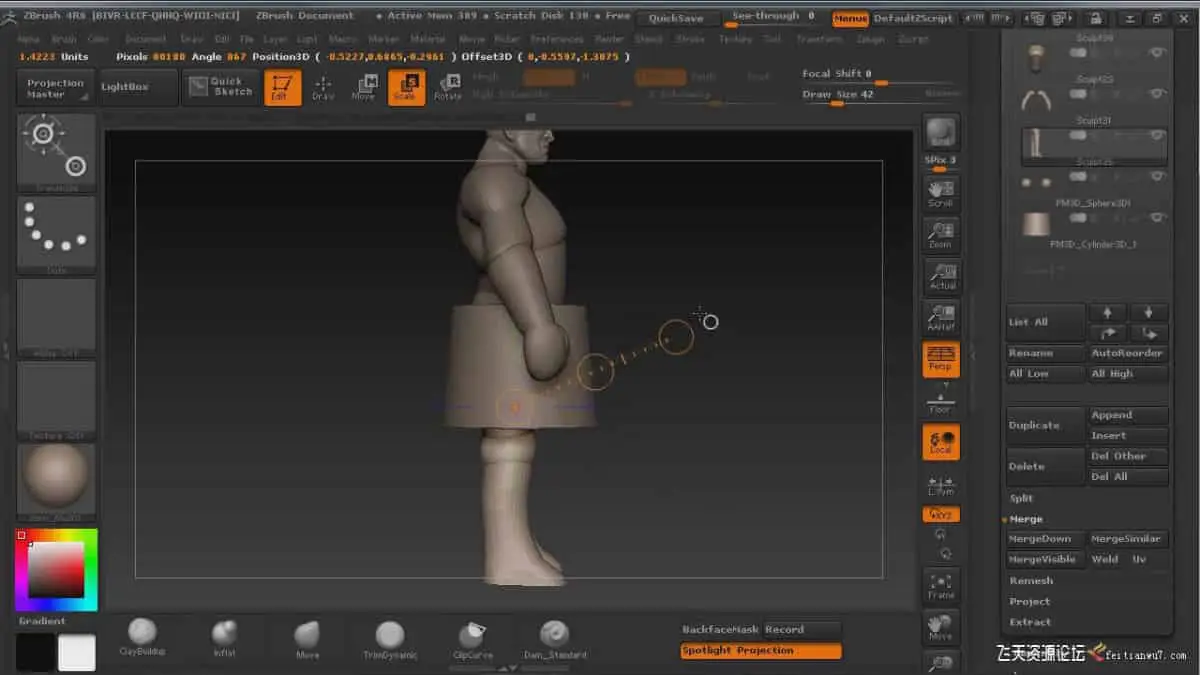This screenshot has width=1200, height=675.
Task: Select the Inflat brush
Action: tap(224, 638)
